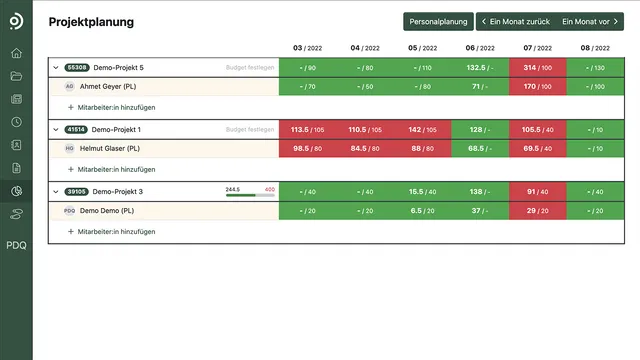Click plus icon under Demo-Projekt 3
Image resolution: width=640 pixels, height=360 pixels.
(71, 231)
